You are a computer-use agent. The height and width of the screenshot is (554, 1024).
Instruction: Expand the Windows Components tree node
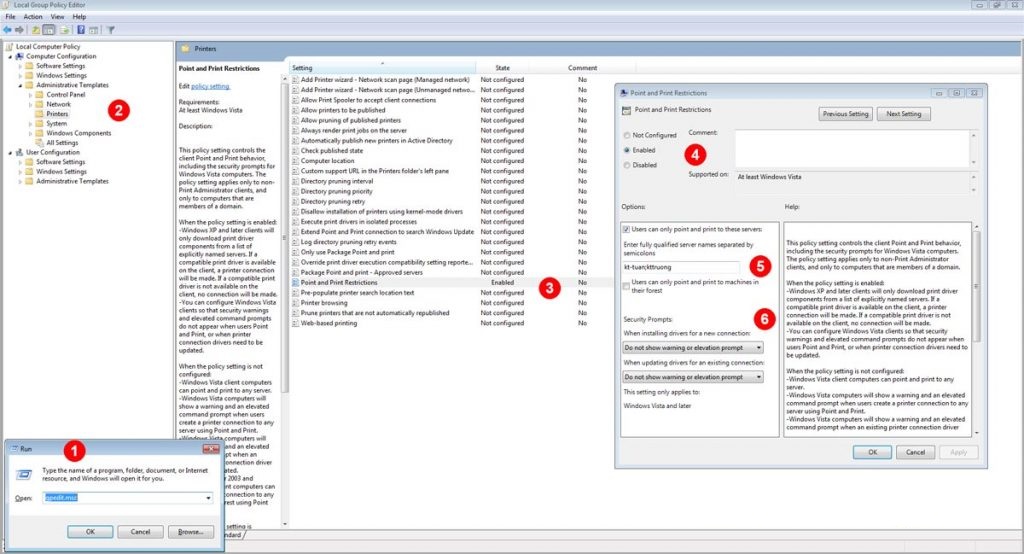[32, 133]
